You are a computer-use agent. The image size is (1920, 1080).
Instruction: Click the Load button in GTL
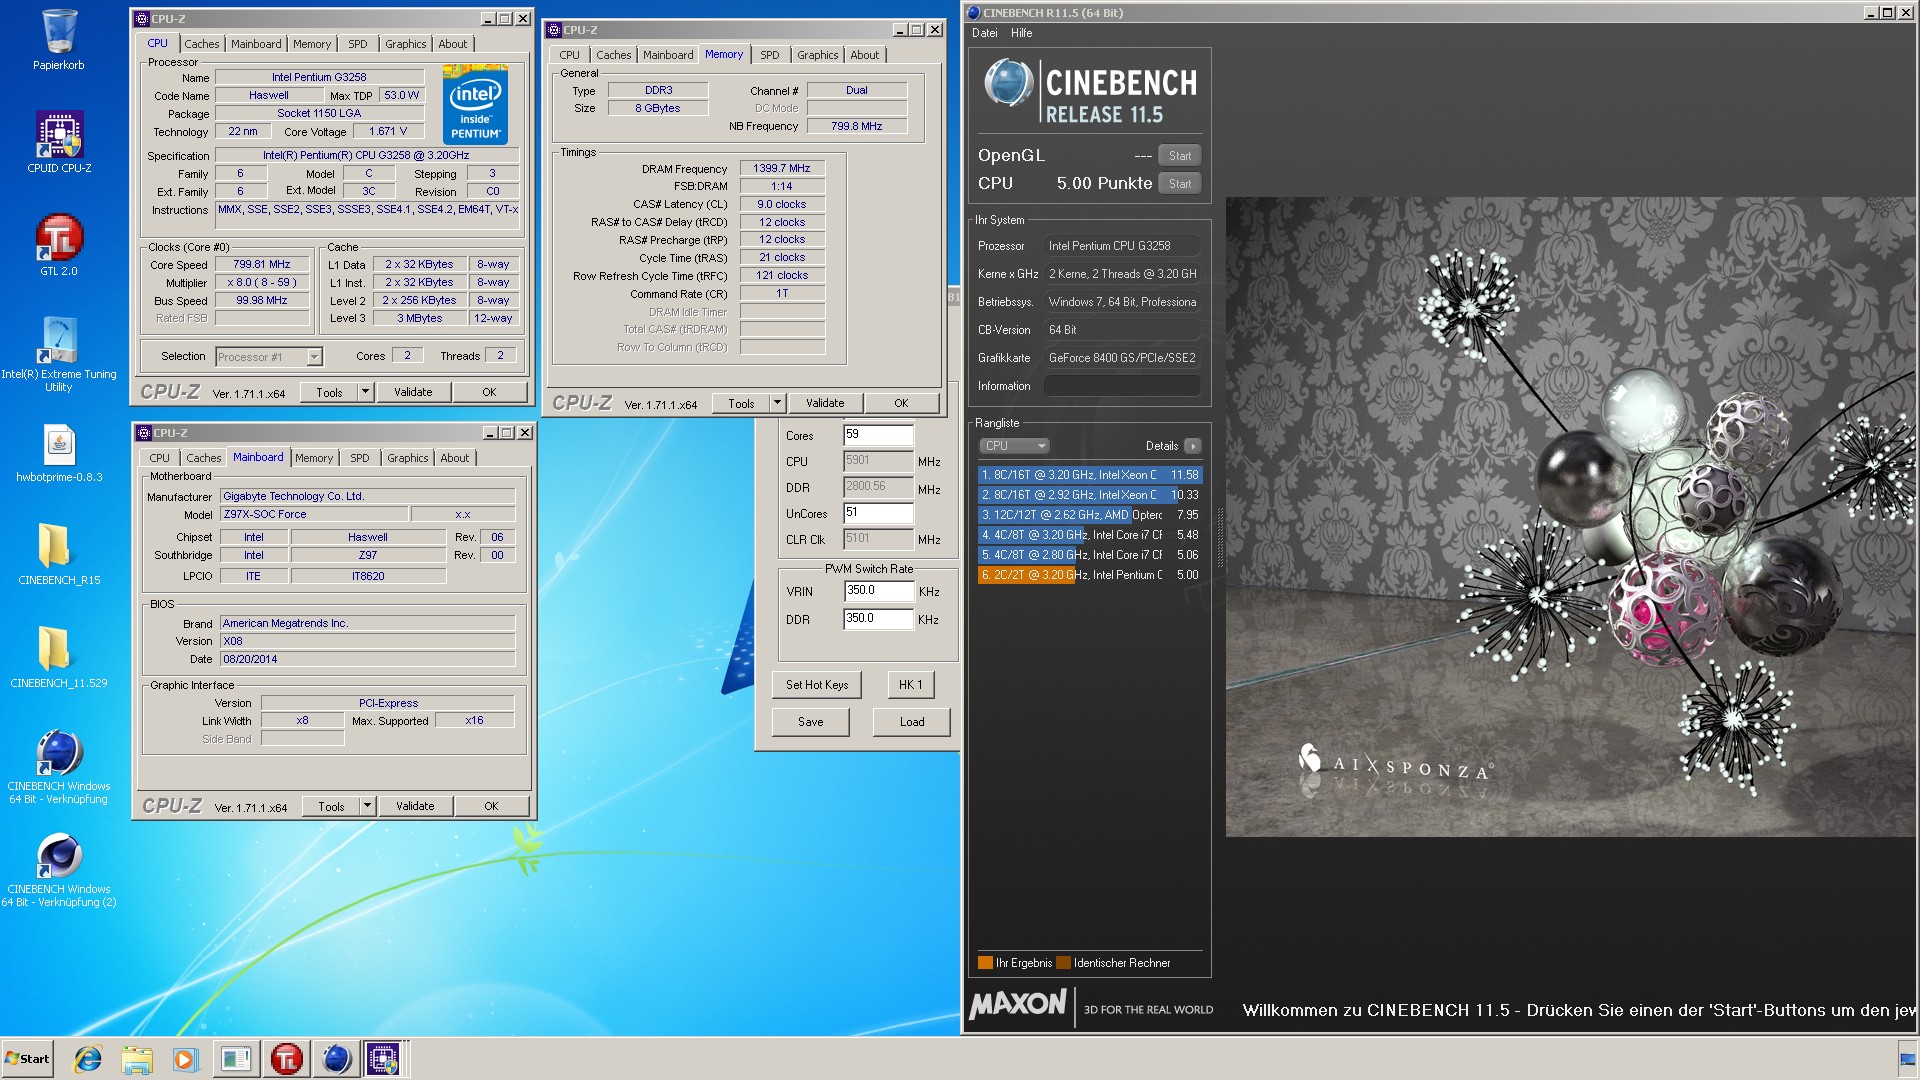[x=911, y=722]
